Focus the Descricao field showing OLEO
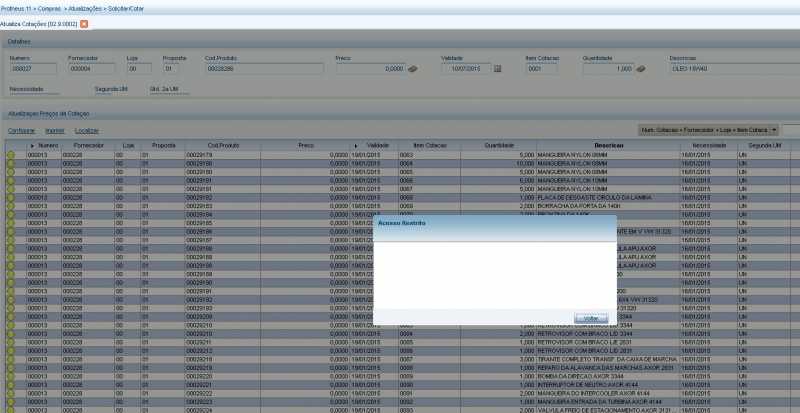This screenshot has height=413, width=800. (735, 68)
